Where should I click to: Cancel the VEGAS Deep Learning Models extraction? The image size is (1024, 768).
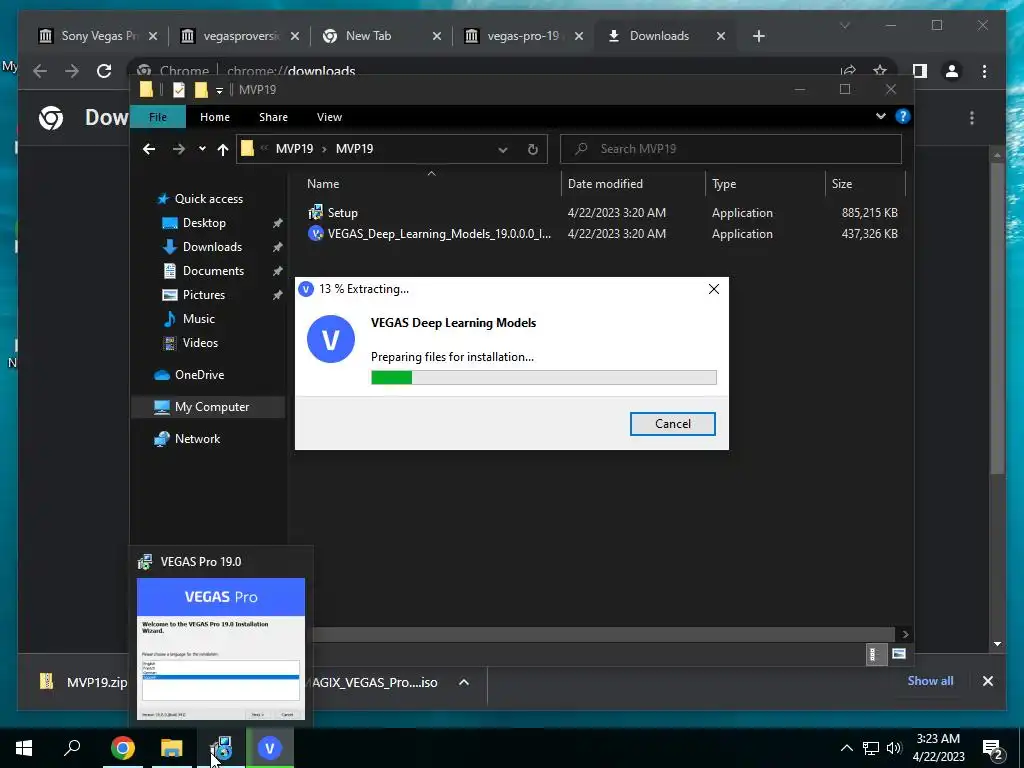click(x=672, y=423)
